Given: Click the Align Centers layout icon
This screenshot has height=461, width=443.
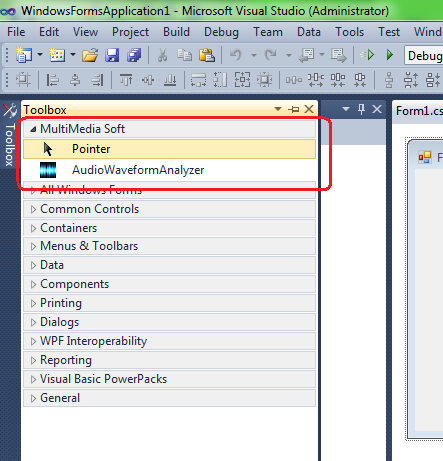Looking at the screenshot, I should (75, 80).
